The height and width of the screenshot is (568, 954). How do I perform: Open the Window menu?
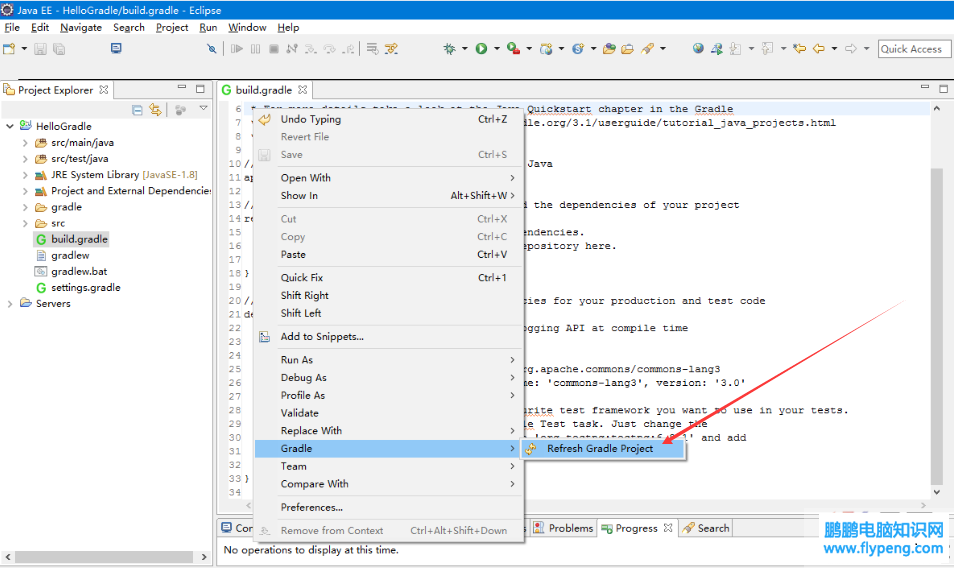point(247,27)
